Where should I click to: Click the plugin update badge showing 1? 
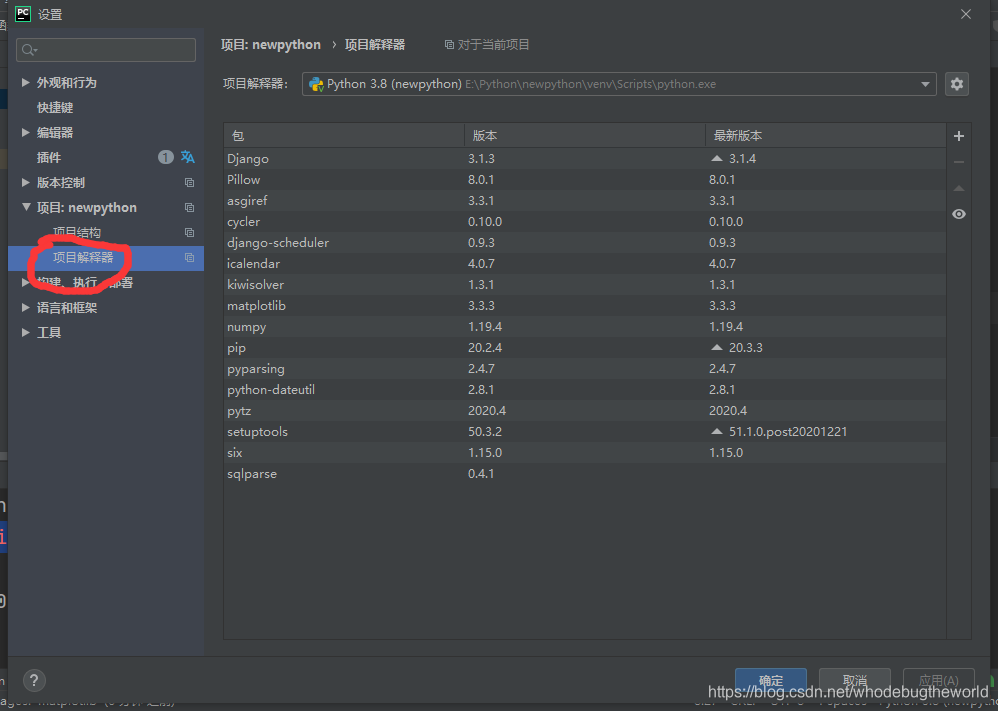(x=165, y=157)
